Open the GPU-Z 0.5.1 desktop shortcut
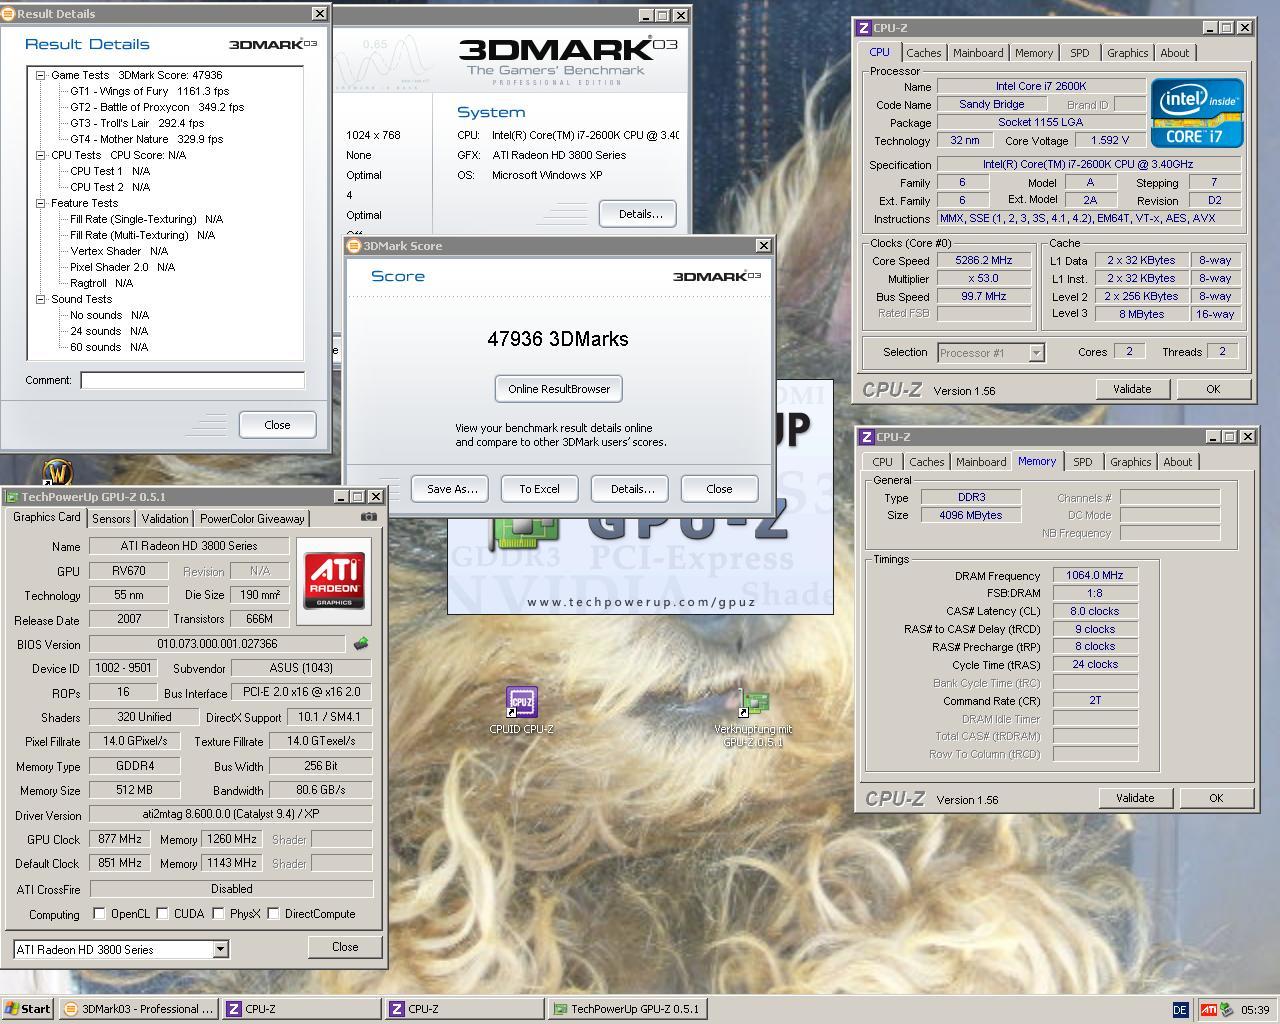This screenshot has width=1280, height=1024. [x=753, y=718]
